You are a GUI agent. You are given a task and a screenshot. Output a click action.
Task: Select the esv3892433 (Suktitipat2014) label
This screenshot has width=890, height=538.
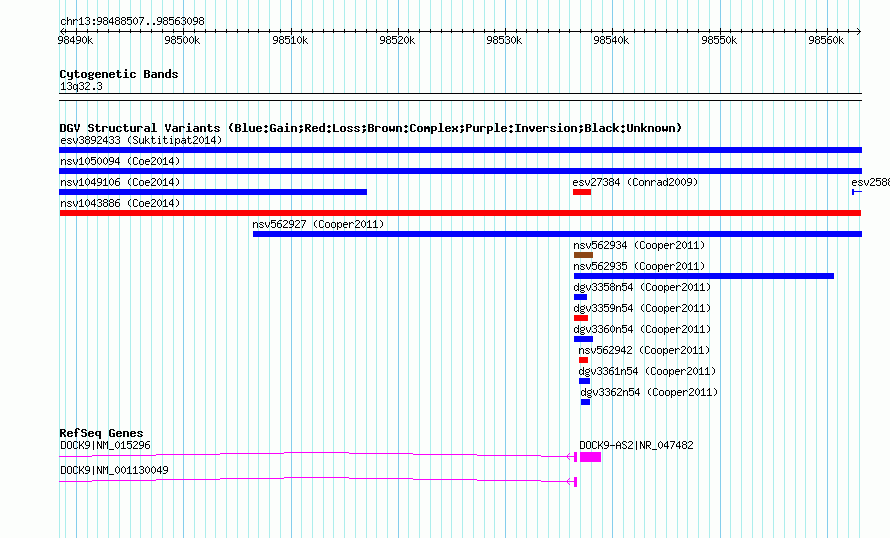coord(141,140)
